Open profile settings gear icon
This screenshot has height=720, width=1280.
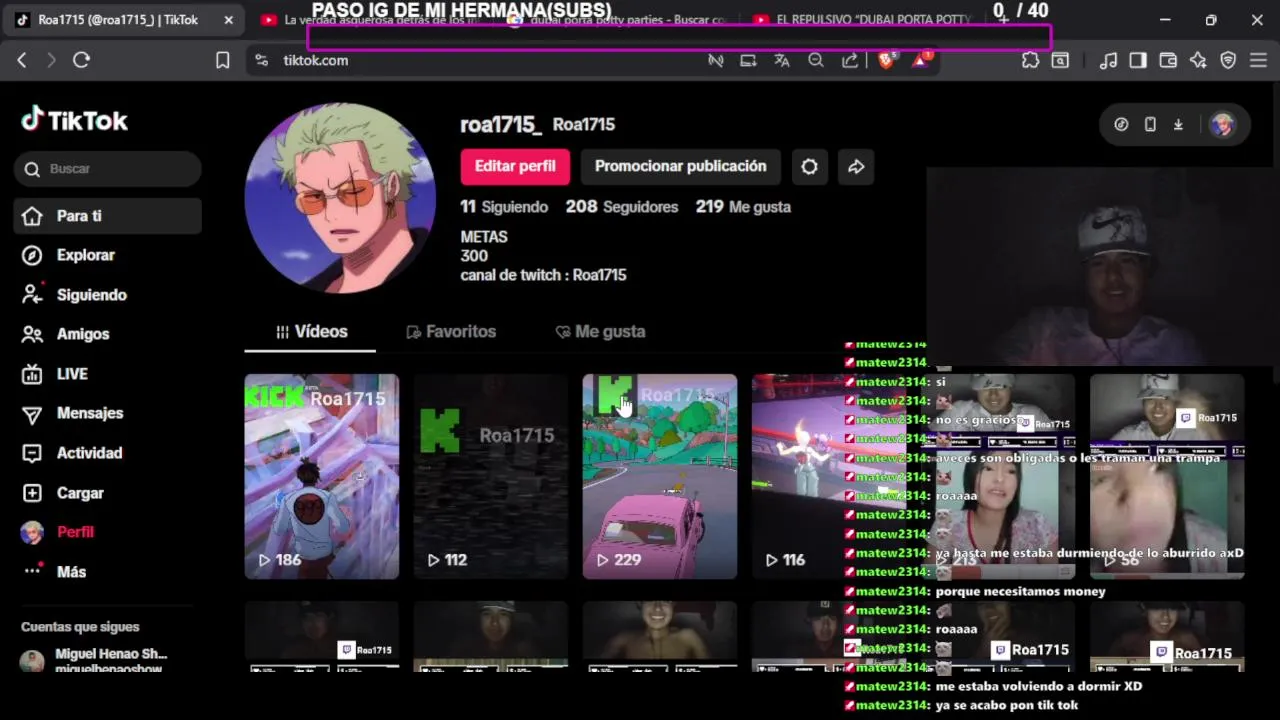pos(809,167)
